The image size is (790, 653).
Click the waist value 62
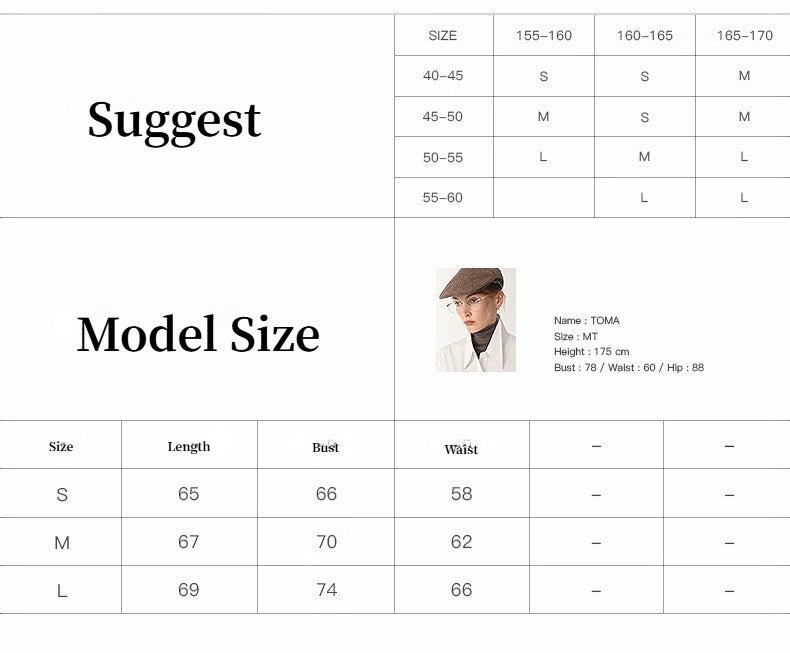[x=461, y=542]
